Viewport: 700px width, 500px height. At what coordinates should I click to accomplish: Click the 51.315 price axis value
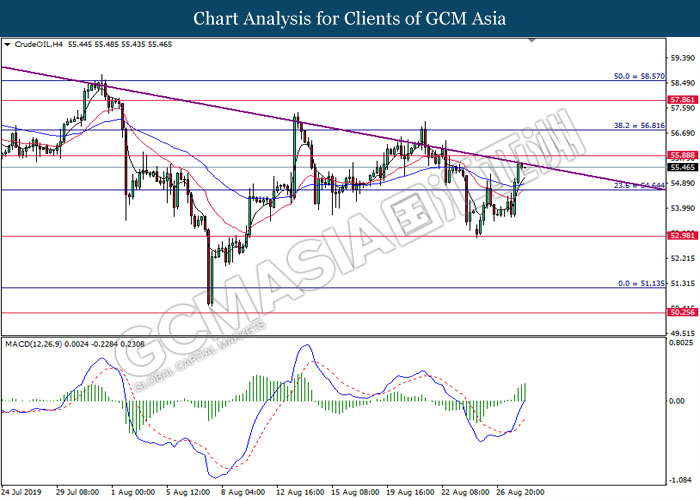683,283
